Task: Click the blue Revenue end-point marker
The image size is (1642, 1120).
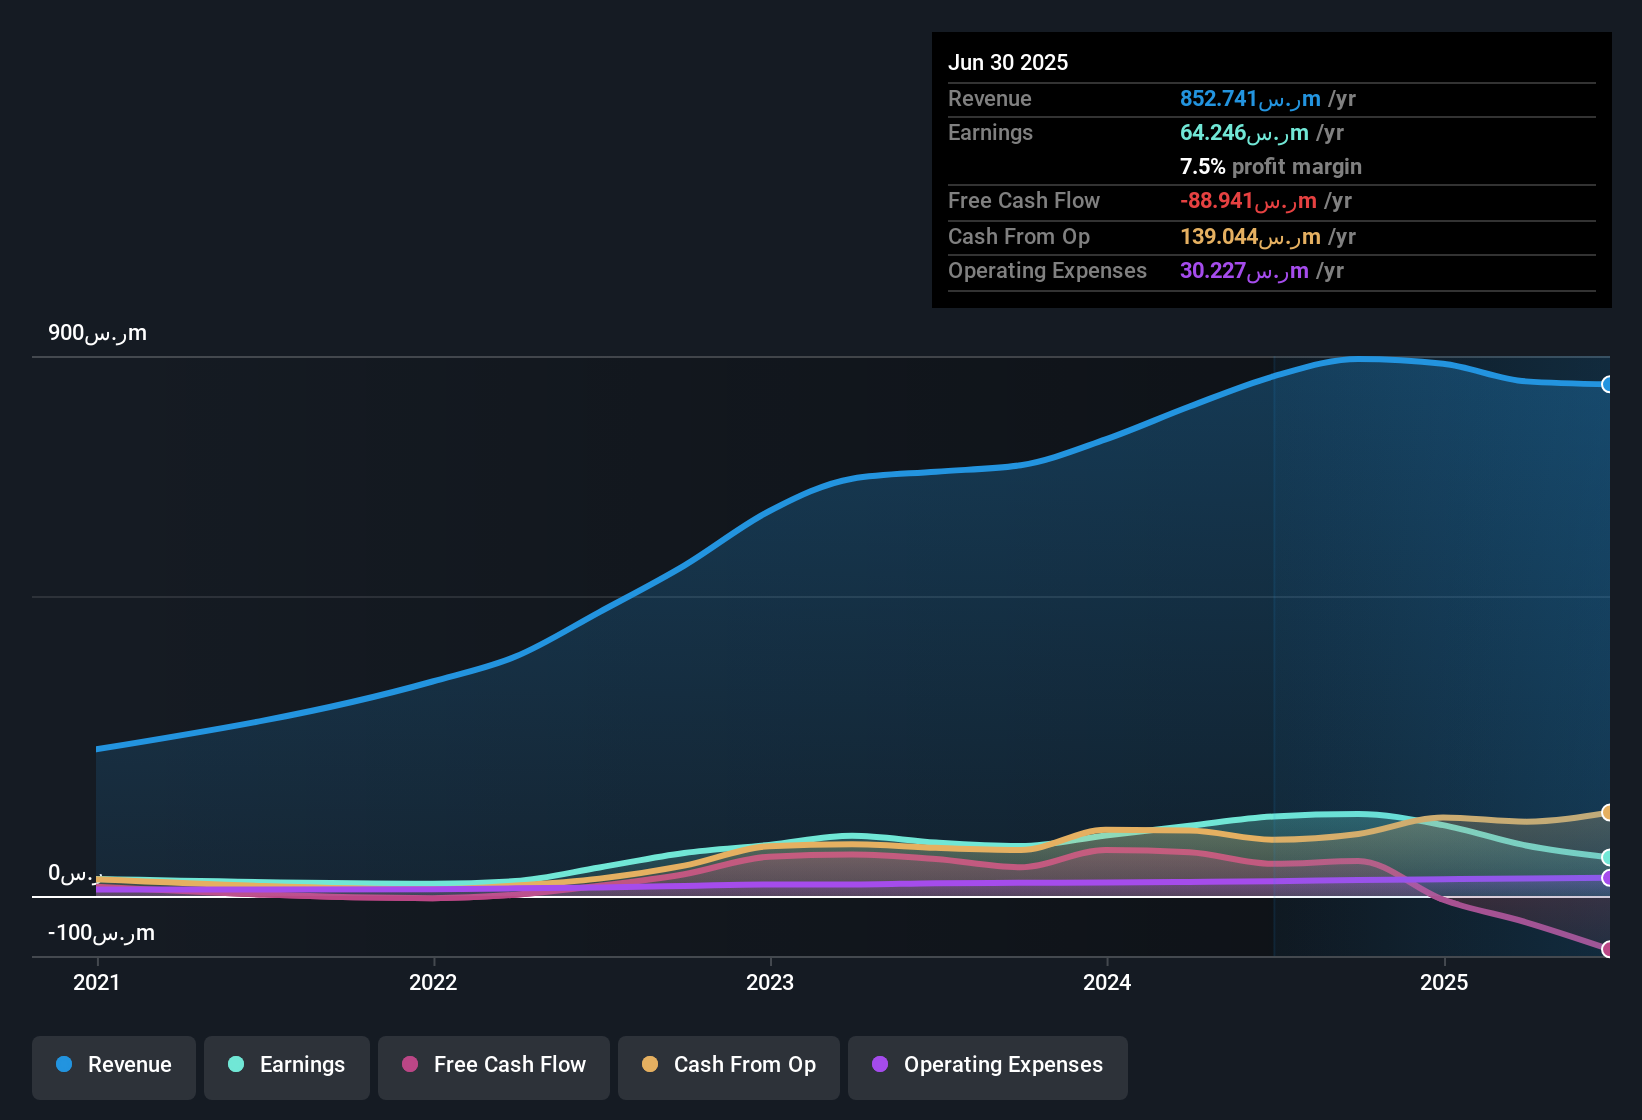Action: (1608, 384)
